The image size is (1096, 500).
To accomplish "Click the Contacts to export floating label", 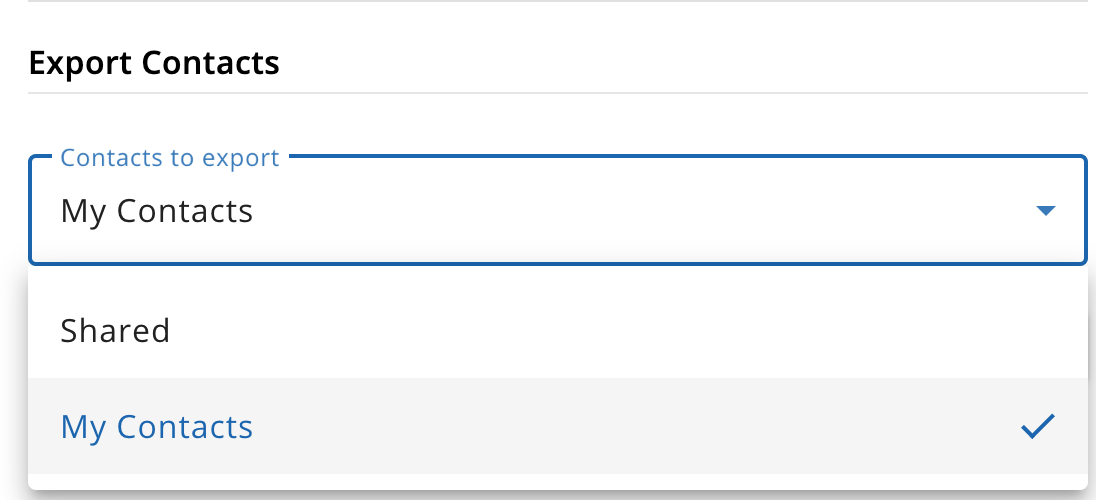I will point(170,158).
